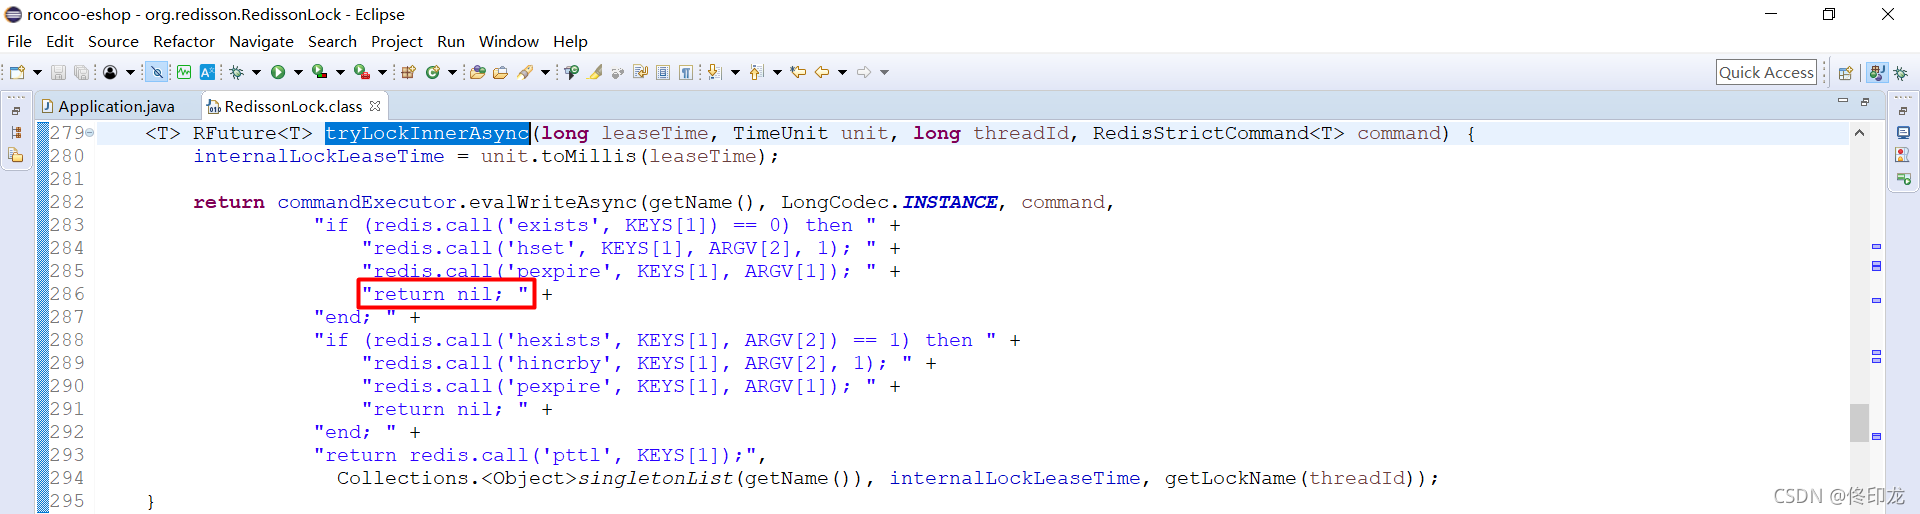Click the Run External Tools icon
The width and height of the screenshot is (1920, 514).
tap(362, 72)
